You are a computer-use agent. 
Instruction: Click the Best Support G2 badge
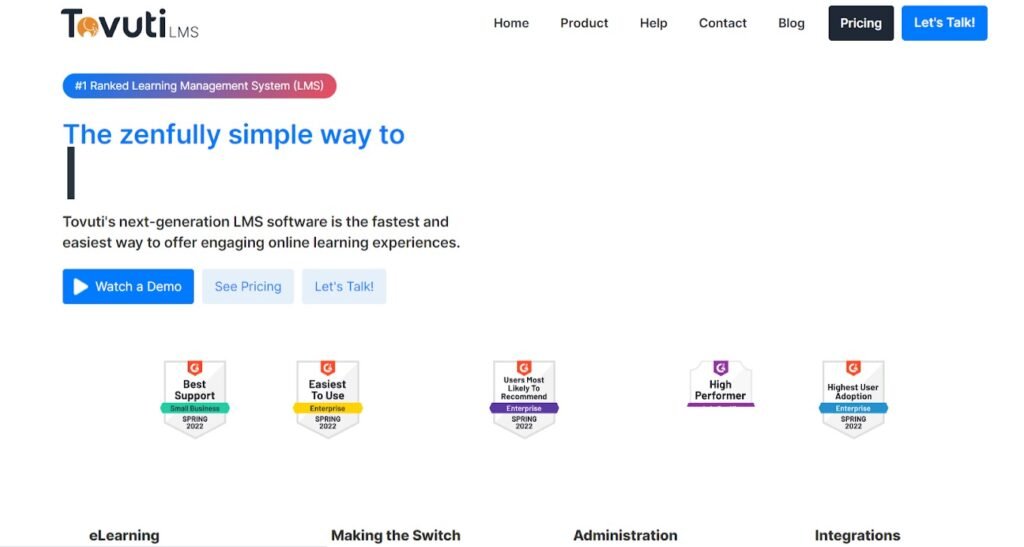195,398
